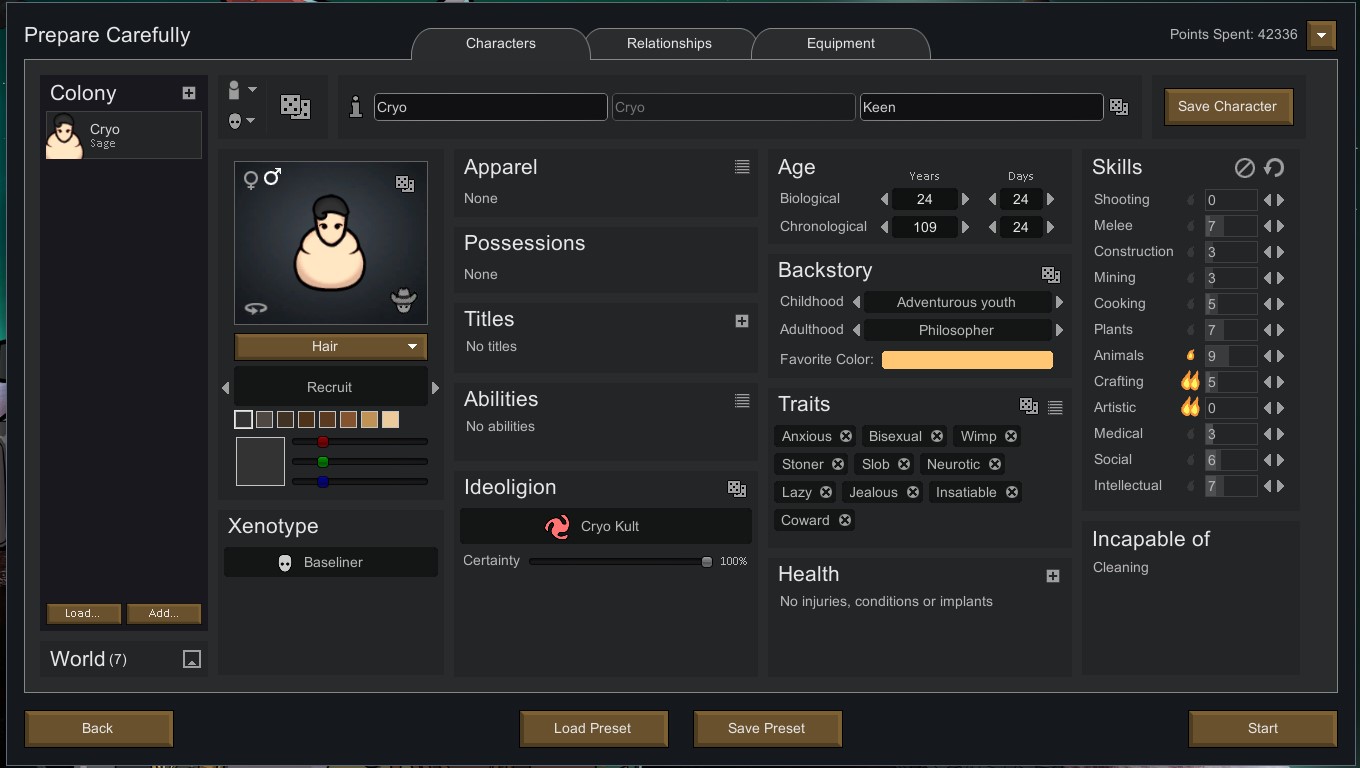Remove the Anxious trait
The image size is (1360, 768).
846,436
